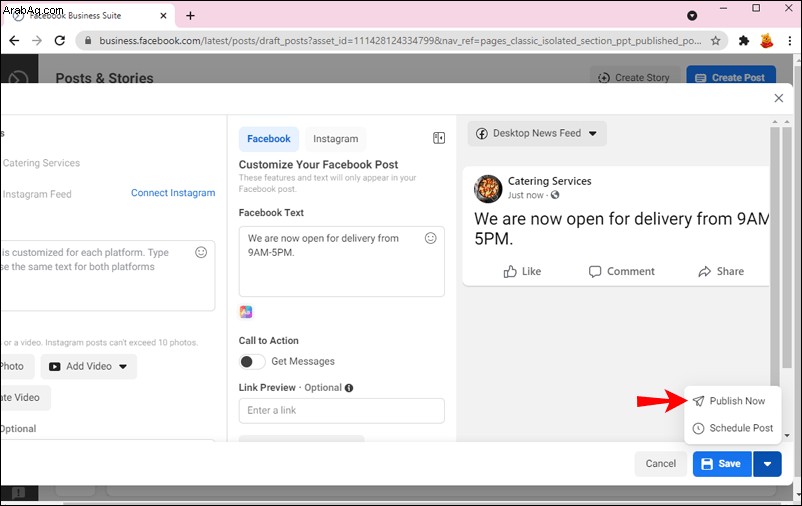Click the Like thumbs-up in post preview
The height and width of the screenshot is (506, 802).
tap(510, 271)
